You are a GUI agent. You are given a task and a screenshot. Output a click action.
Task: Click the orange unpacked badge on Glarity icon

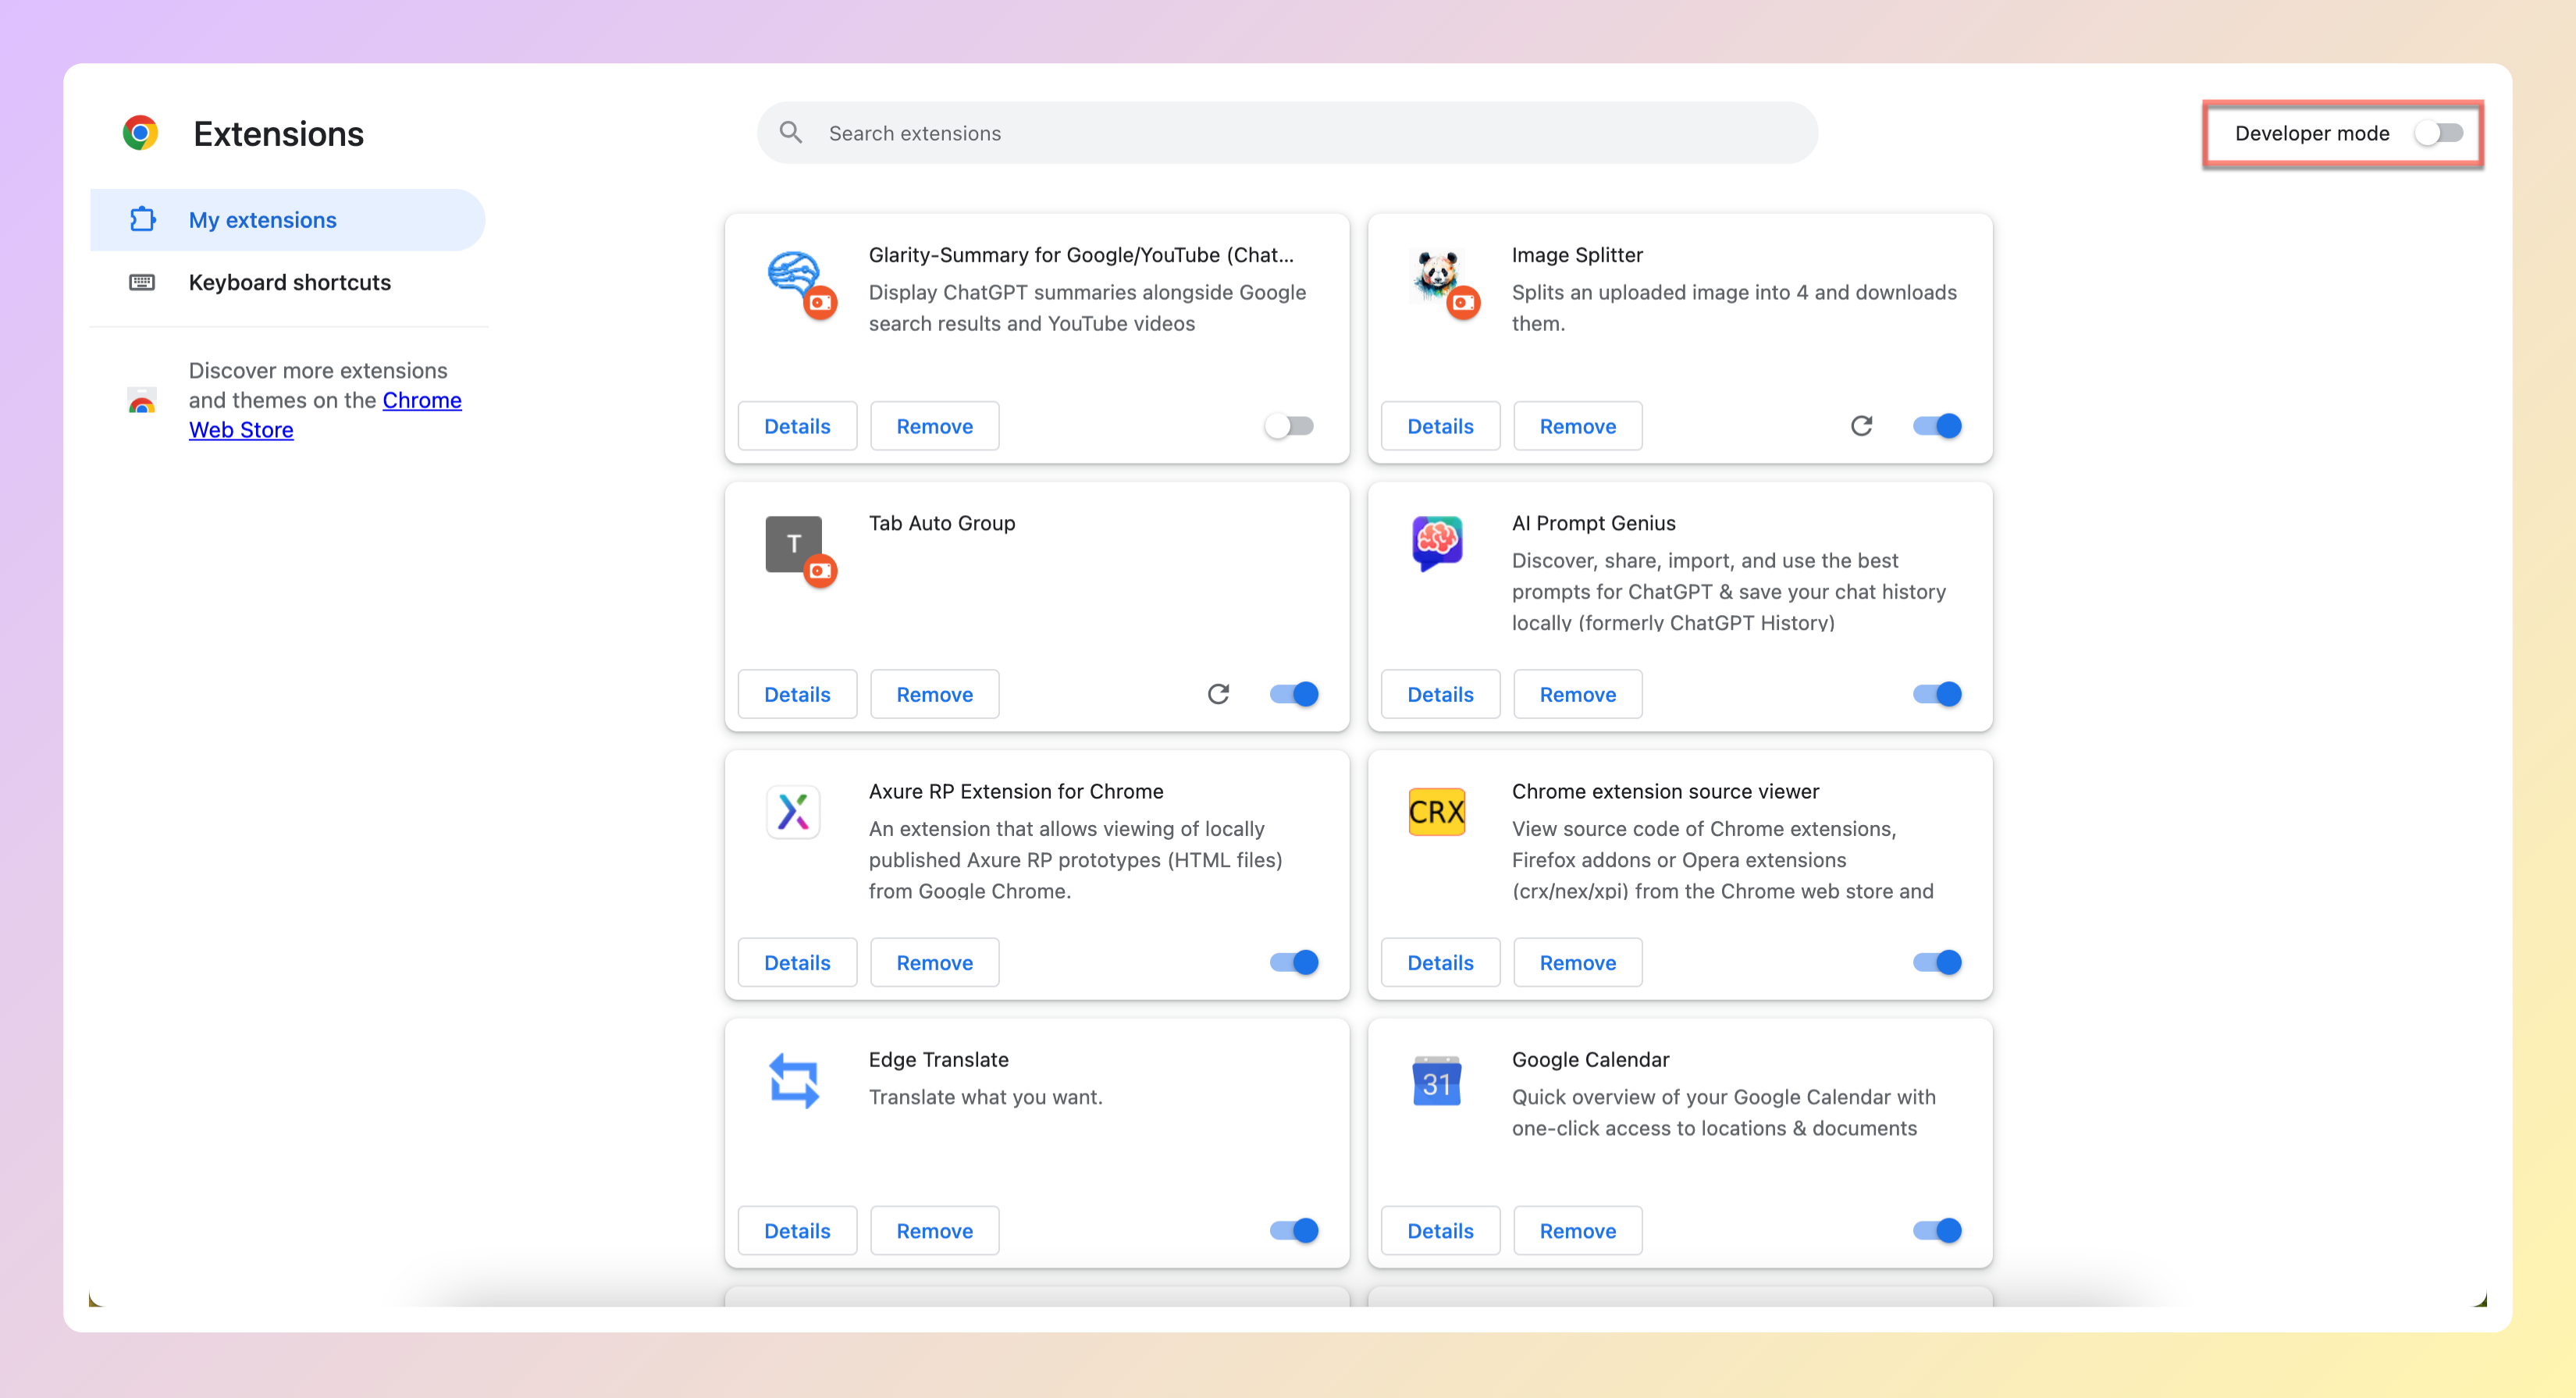821,302
